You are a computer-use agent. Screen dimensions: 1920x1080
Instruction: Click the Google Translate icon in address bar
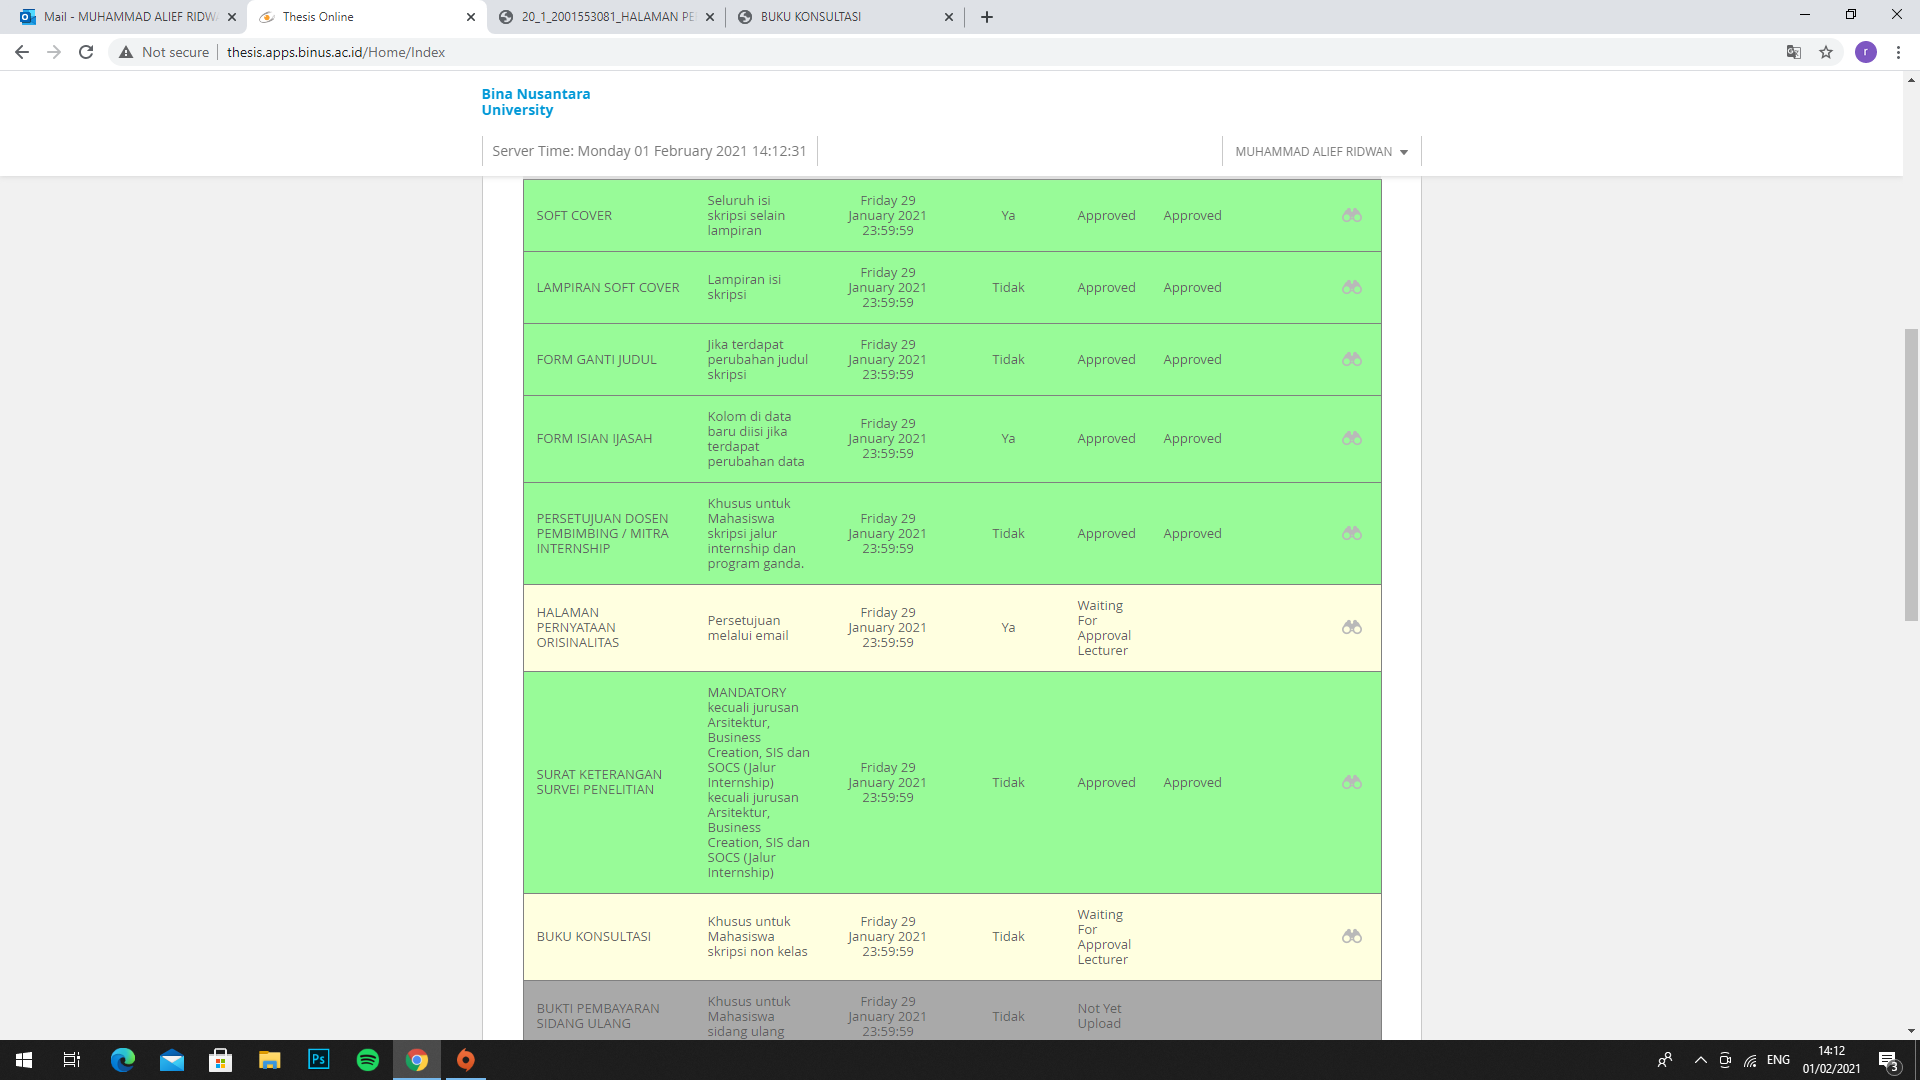click(1794, 52)
